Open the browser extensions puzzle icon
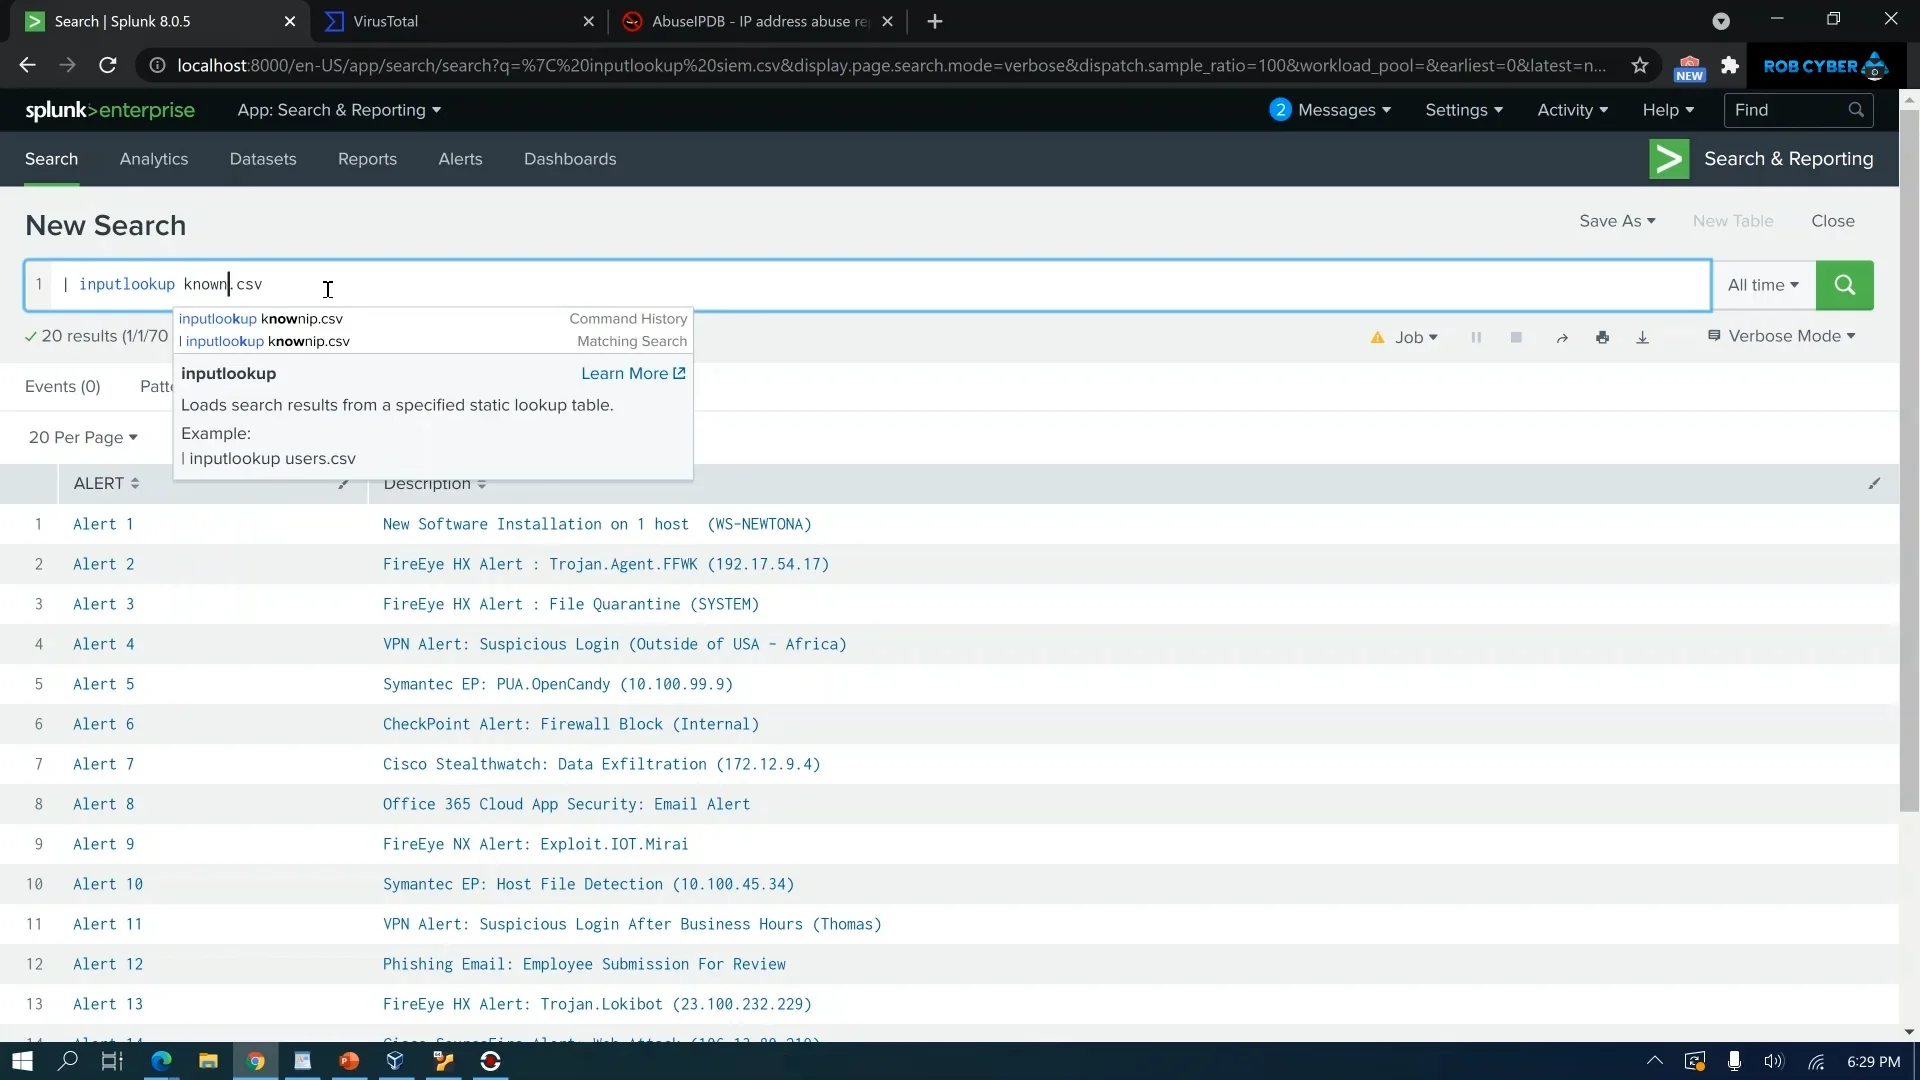This screenshot has width=1920, height=1080. point(1730,66)
